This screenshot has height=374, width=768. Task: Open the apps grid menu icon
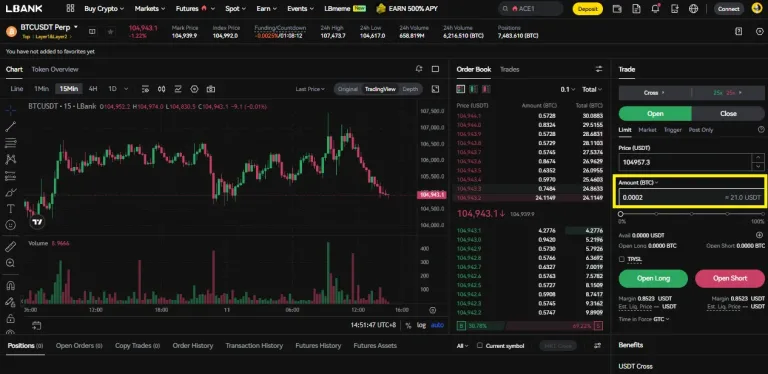(x=70, y=8)
